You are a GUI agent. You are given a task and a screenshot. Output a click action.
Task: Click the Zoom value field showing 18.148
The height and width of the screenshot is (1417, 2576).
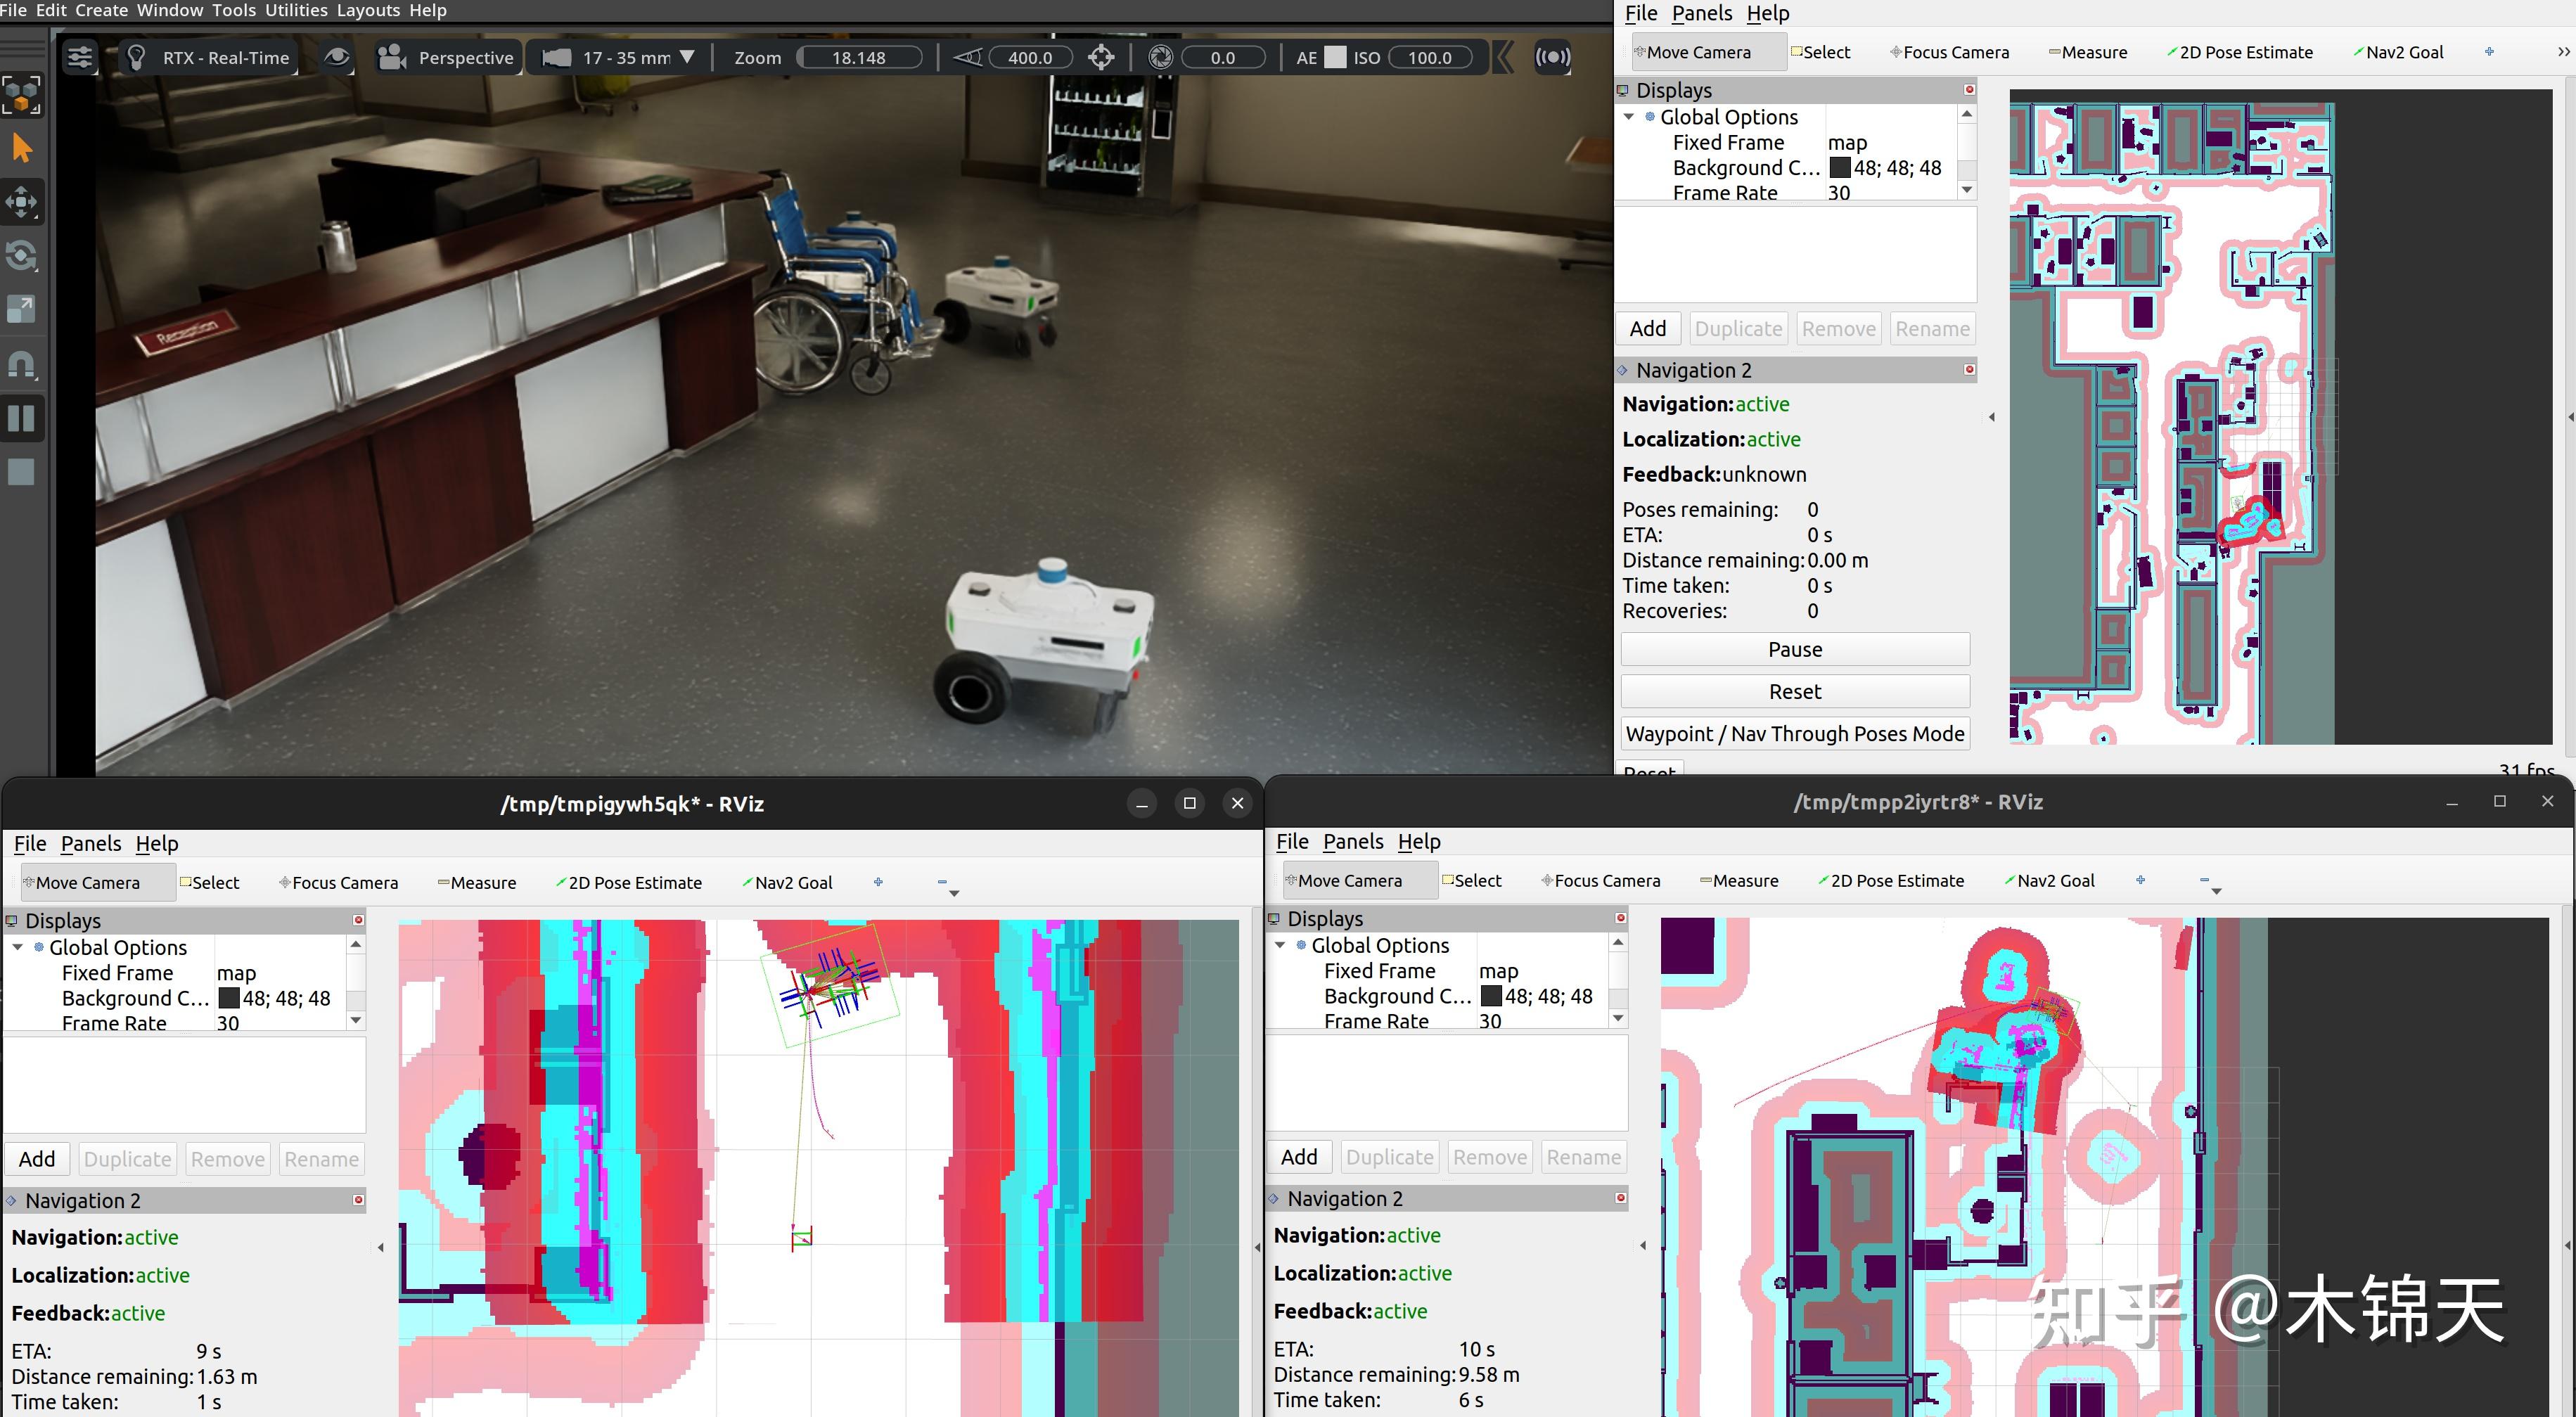click(859, 57)
